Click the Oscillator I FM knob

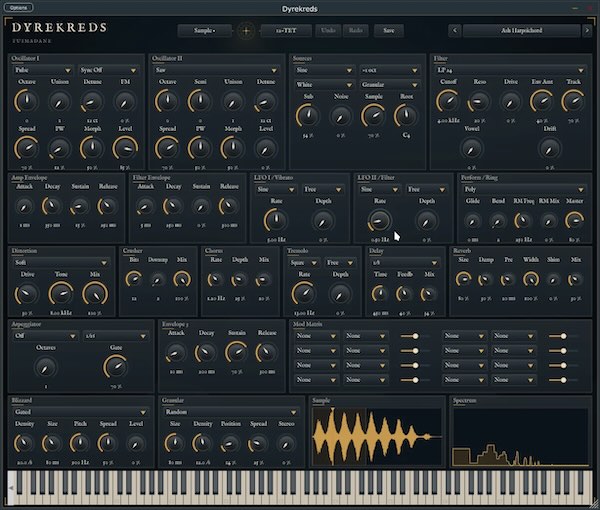(125, 102)
